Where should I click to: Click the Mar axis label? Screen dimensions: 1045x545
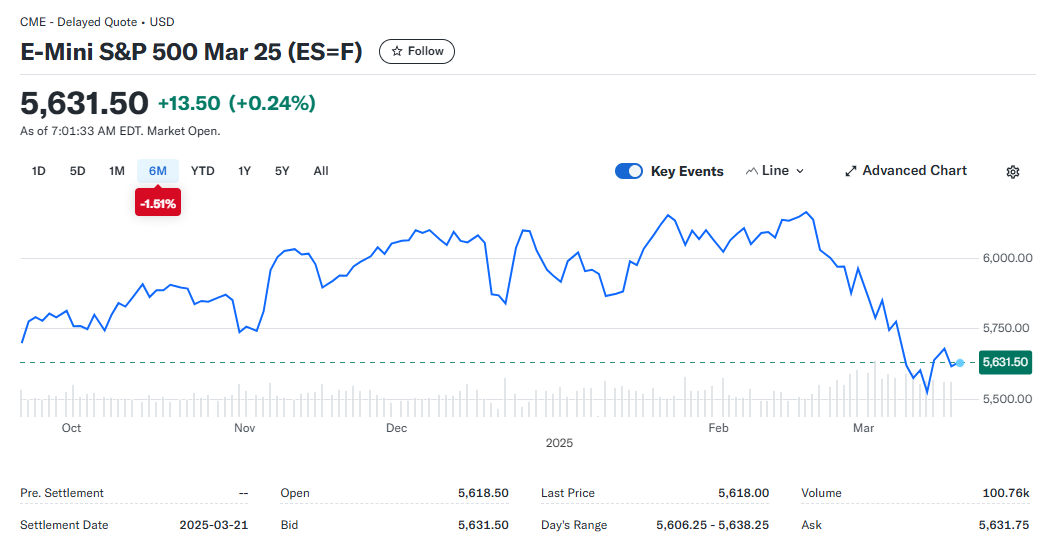[864, 428]
